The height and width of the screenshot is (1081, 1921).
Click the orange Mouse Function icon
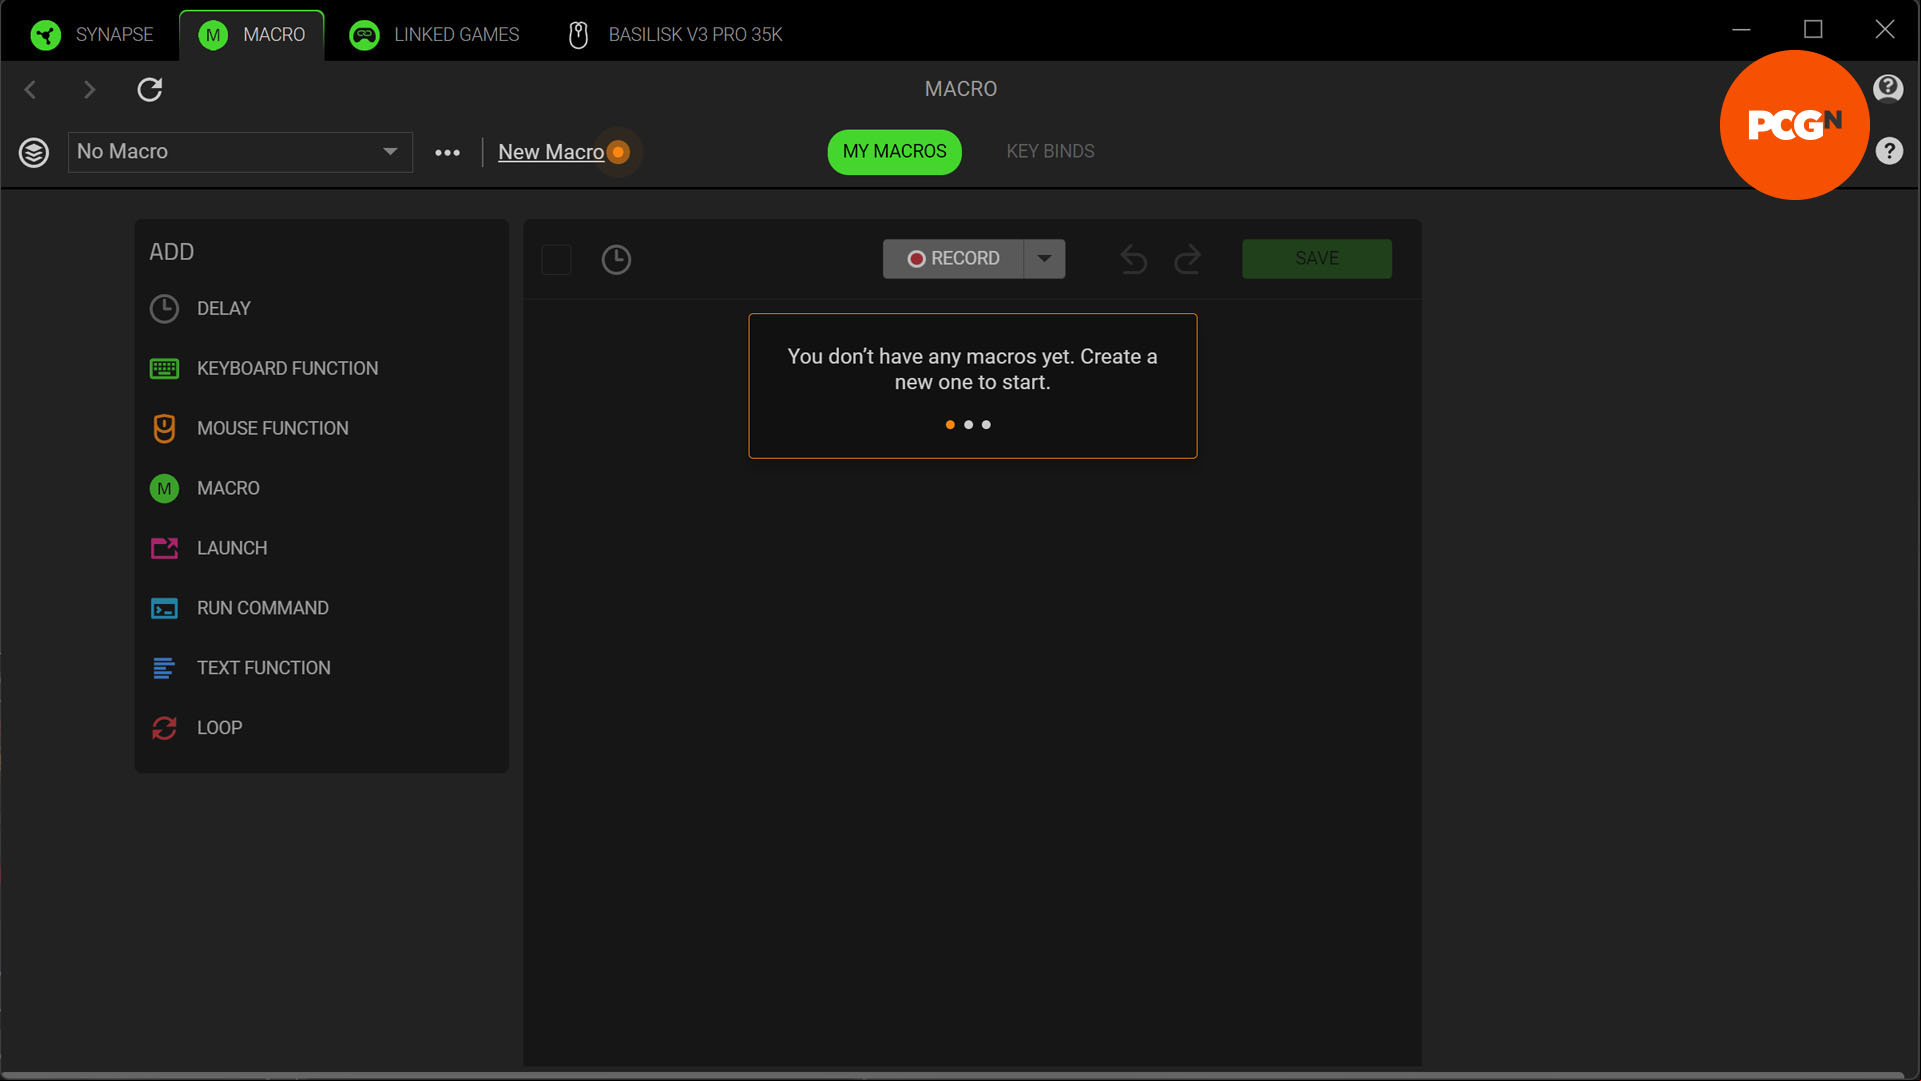pyautogui.click(x=164, y=429)
